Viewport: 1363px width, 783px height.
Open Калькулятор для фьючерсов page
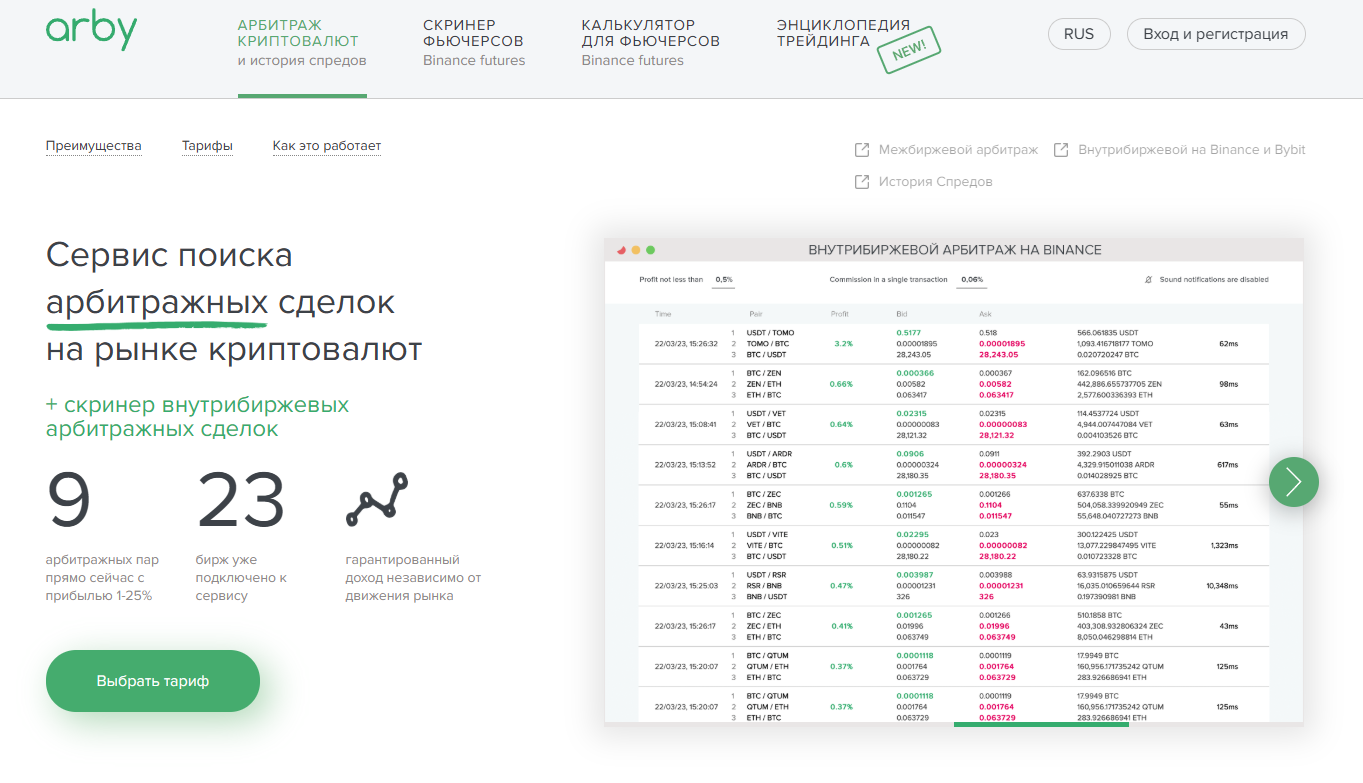coord(651,43)
